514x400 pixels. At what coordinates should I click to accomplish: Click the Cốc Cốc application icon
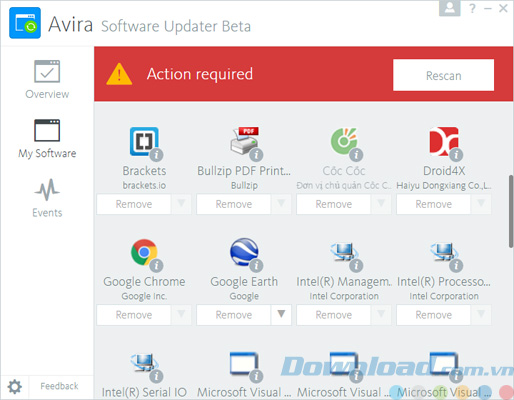tap(344, 141)
